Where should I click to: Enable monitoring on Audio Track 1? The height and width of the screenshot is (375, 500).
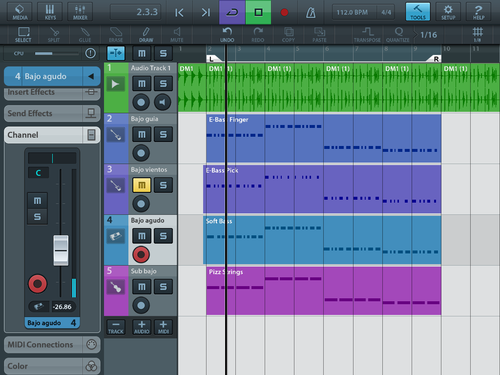click(x=163, y=102)
